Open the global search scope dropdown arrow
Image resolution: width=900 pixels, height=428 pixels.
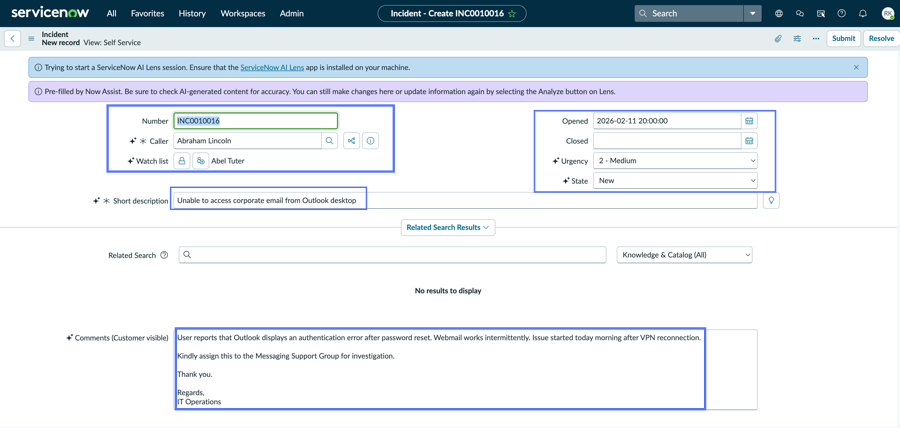coord(752,13)
